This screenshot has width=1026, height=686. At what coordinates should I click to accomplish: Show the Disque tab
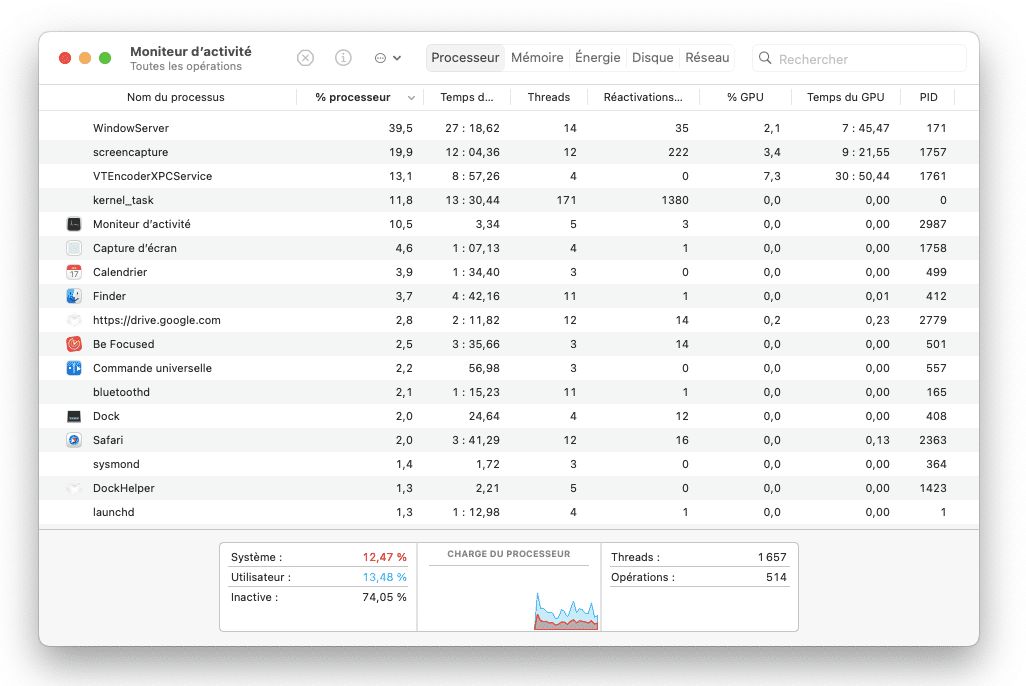click(652, 58)
